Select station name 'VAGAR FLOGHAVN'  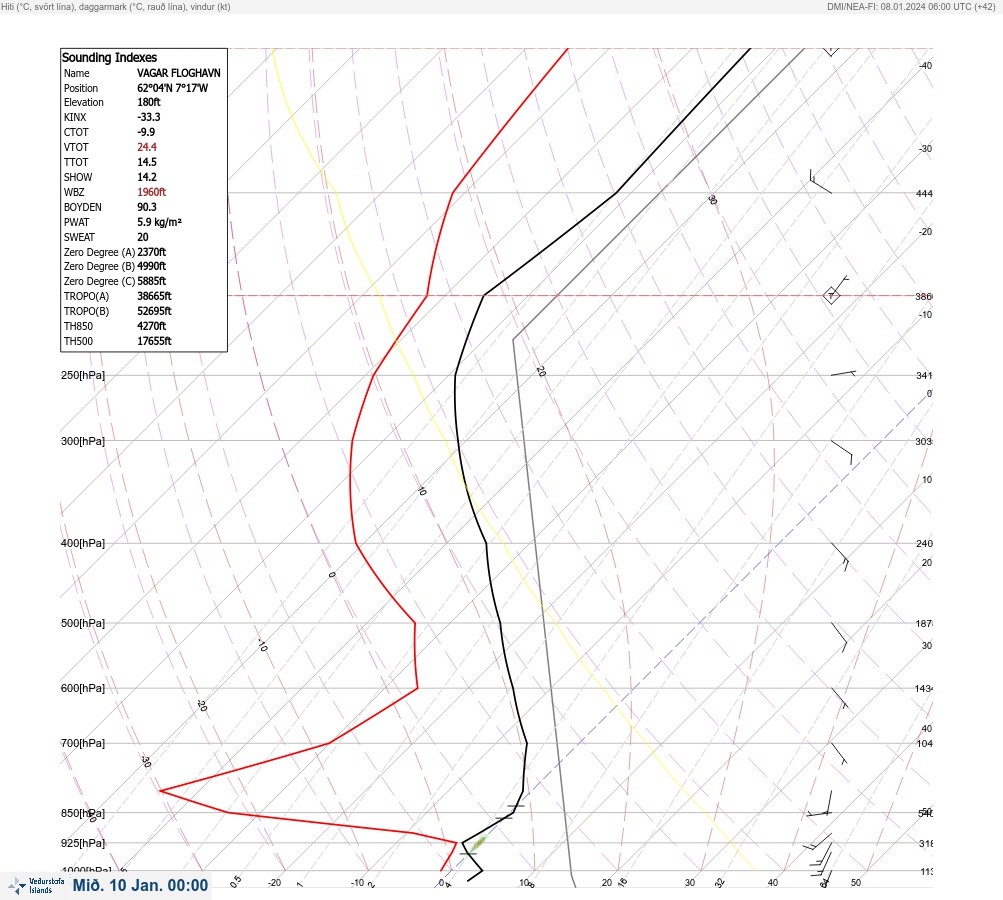point(178,73)
